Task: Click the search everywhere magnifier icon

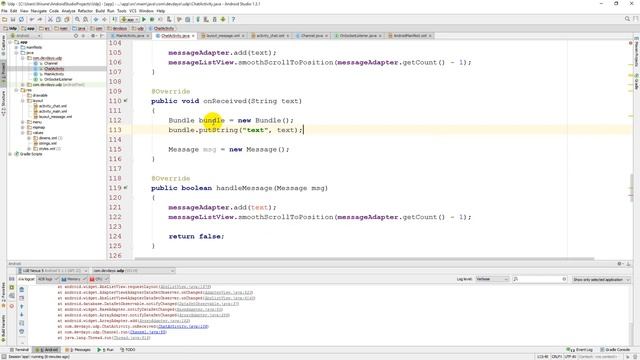Action: [627, 19]
